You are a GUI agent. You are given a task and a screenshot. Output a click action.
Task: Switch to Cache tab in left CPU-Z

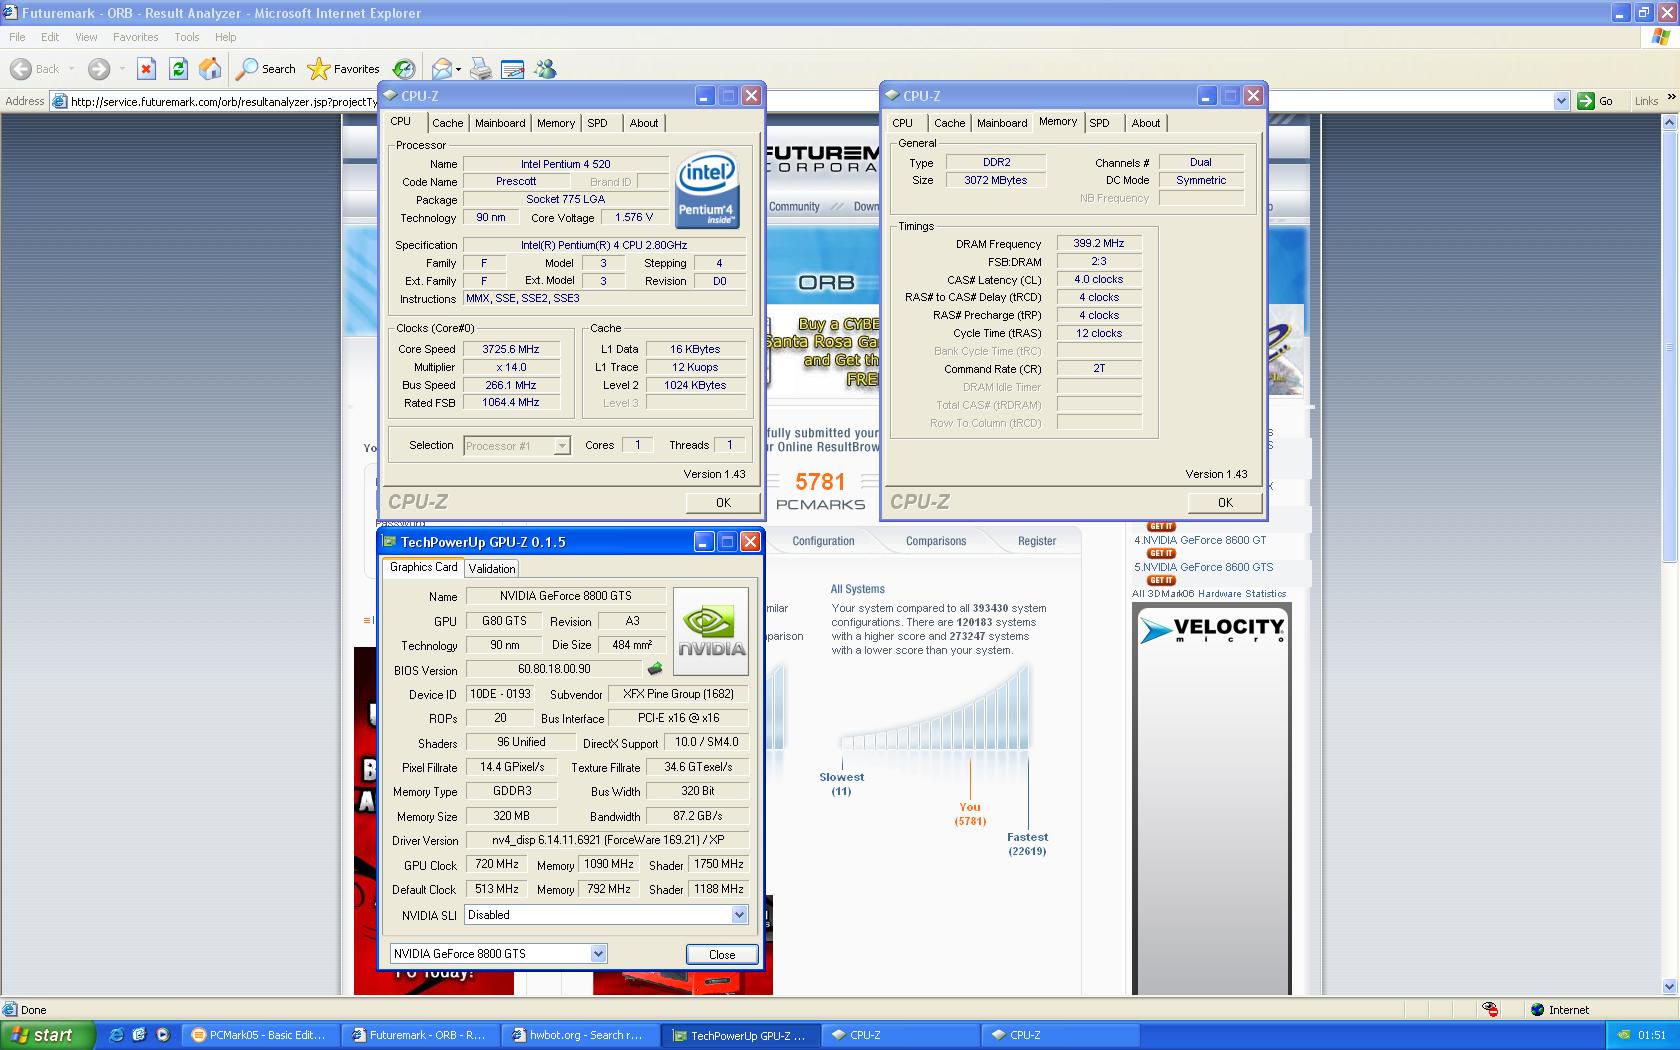(x=447, y=123)
